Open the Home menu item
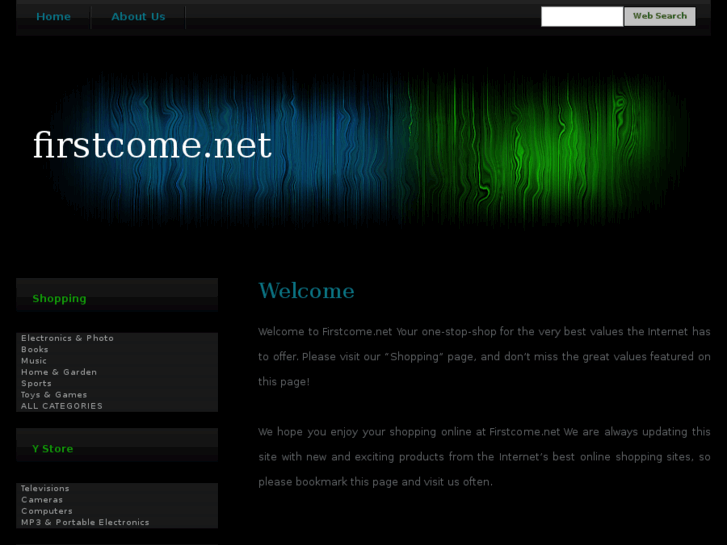The height and width of the screenshot is (545, 727). tap(53, 17)
